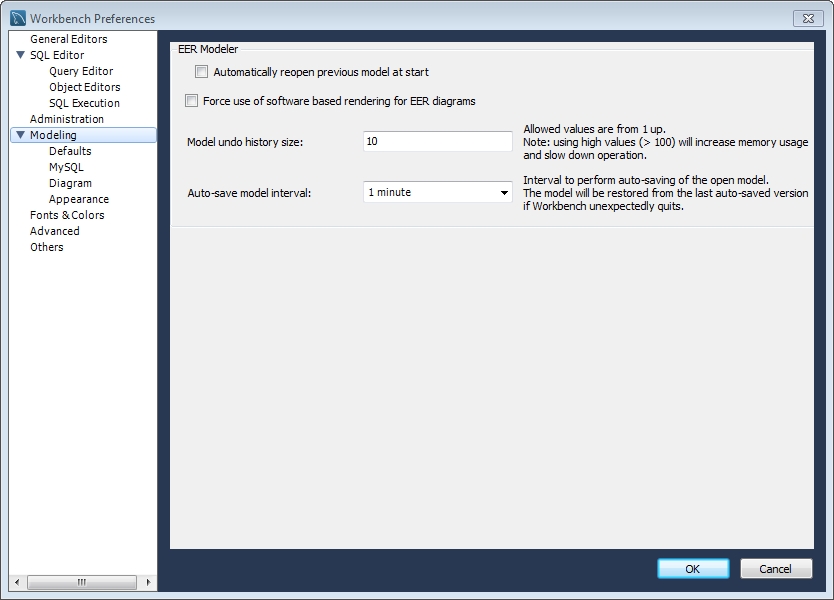Viewport: 834px width, 600px height.
Task: Click the 'Auto-save model interval:' label
Action: [x=249, y=193]
